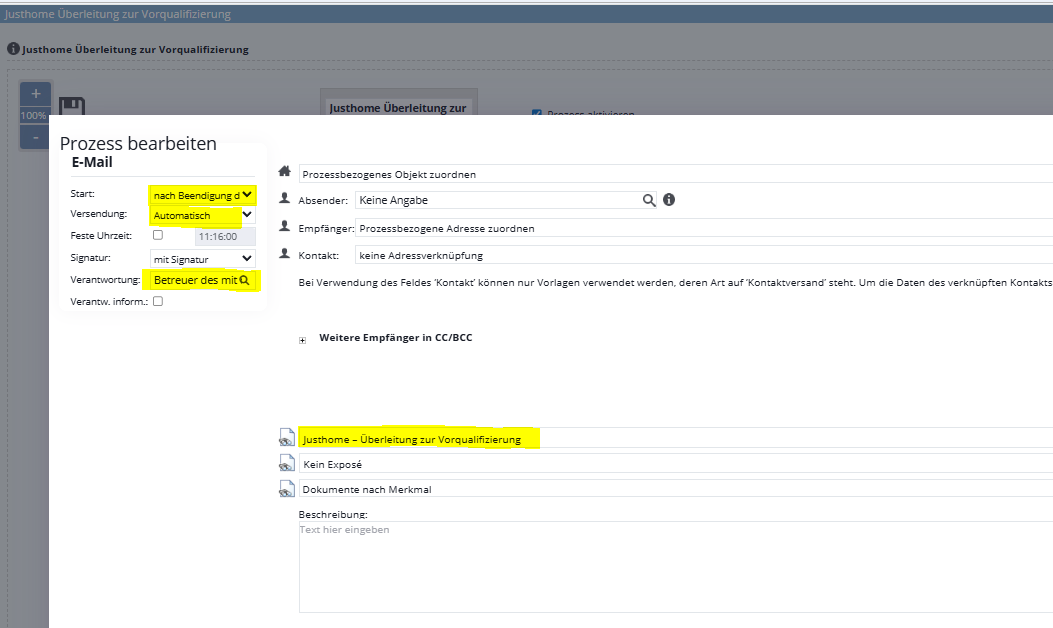This screenshot has height=628, width=1053.
Task: Open the Signatur dropdown
Action: [202, 259]
